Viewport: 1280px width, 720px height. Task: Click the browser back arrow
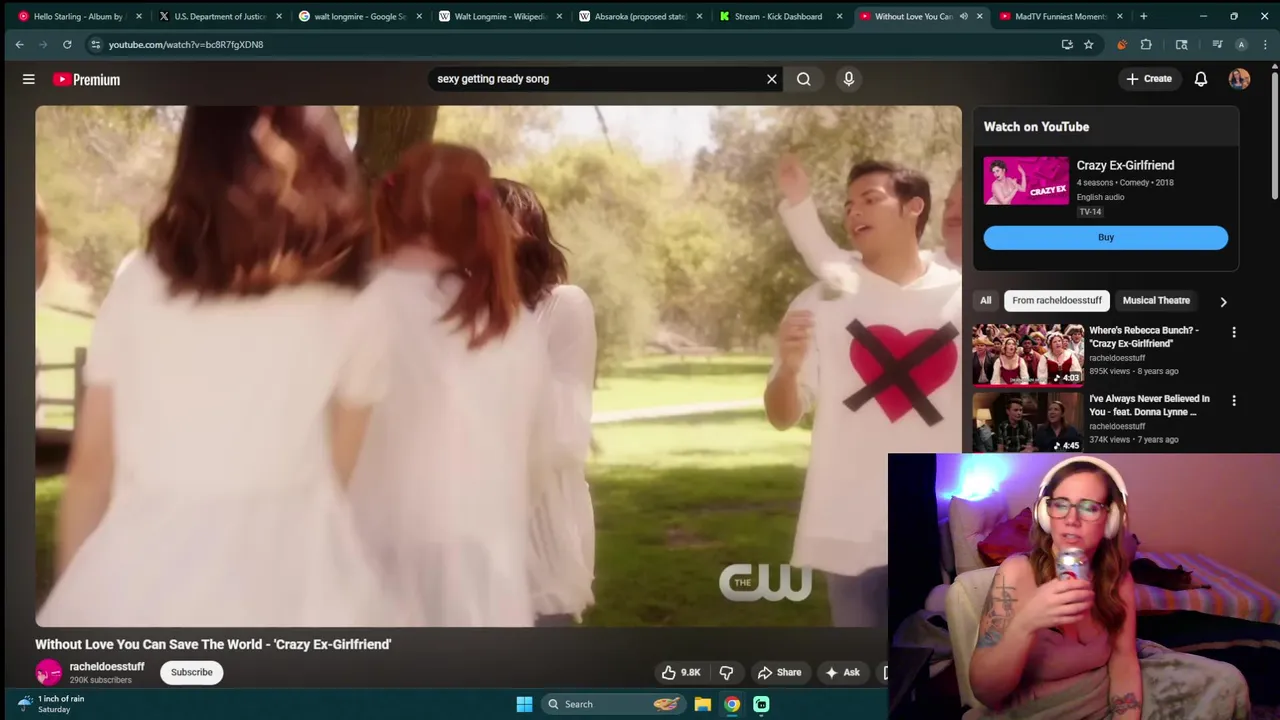click(19, 44)
